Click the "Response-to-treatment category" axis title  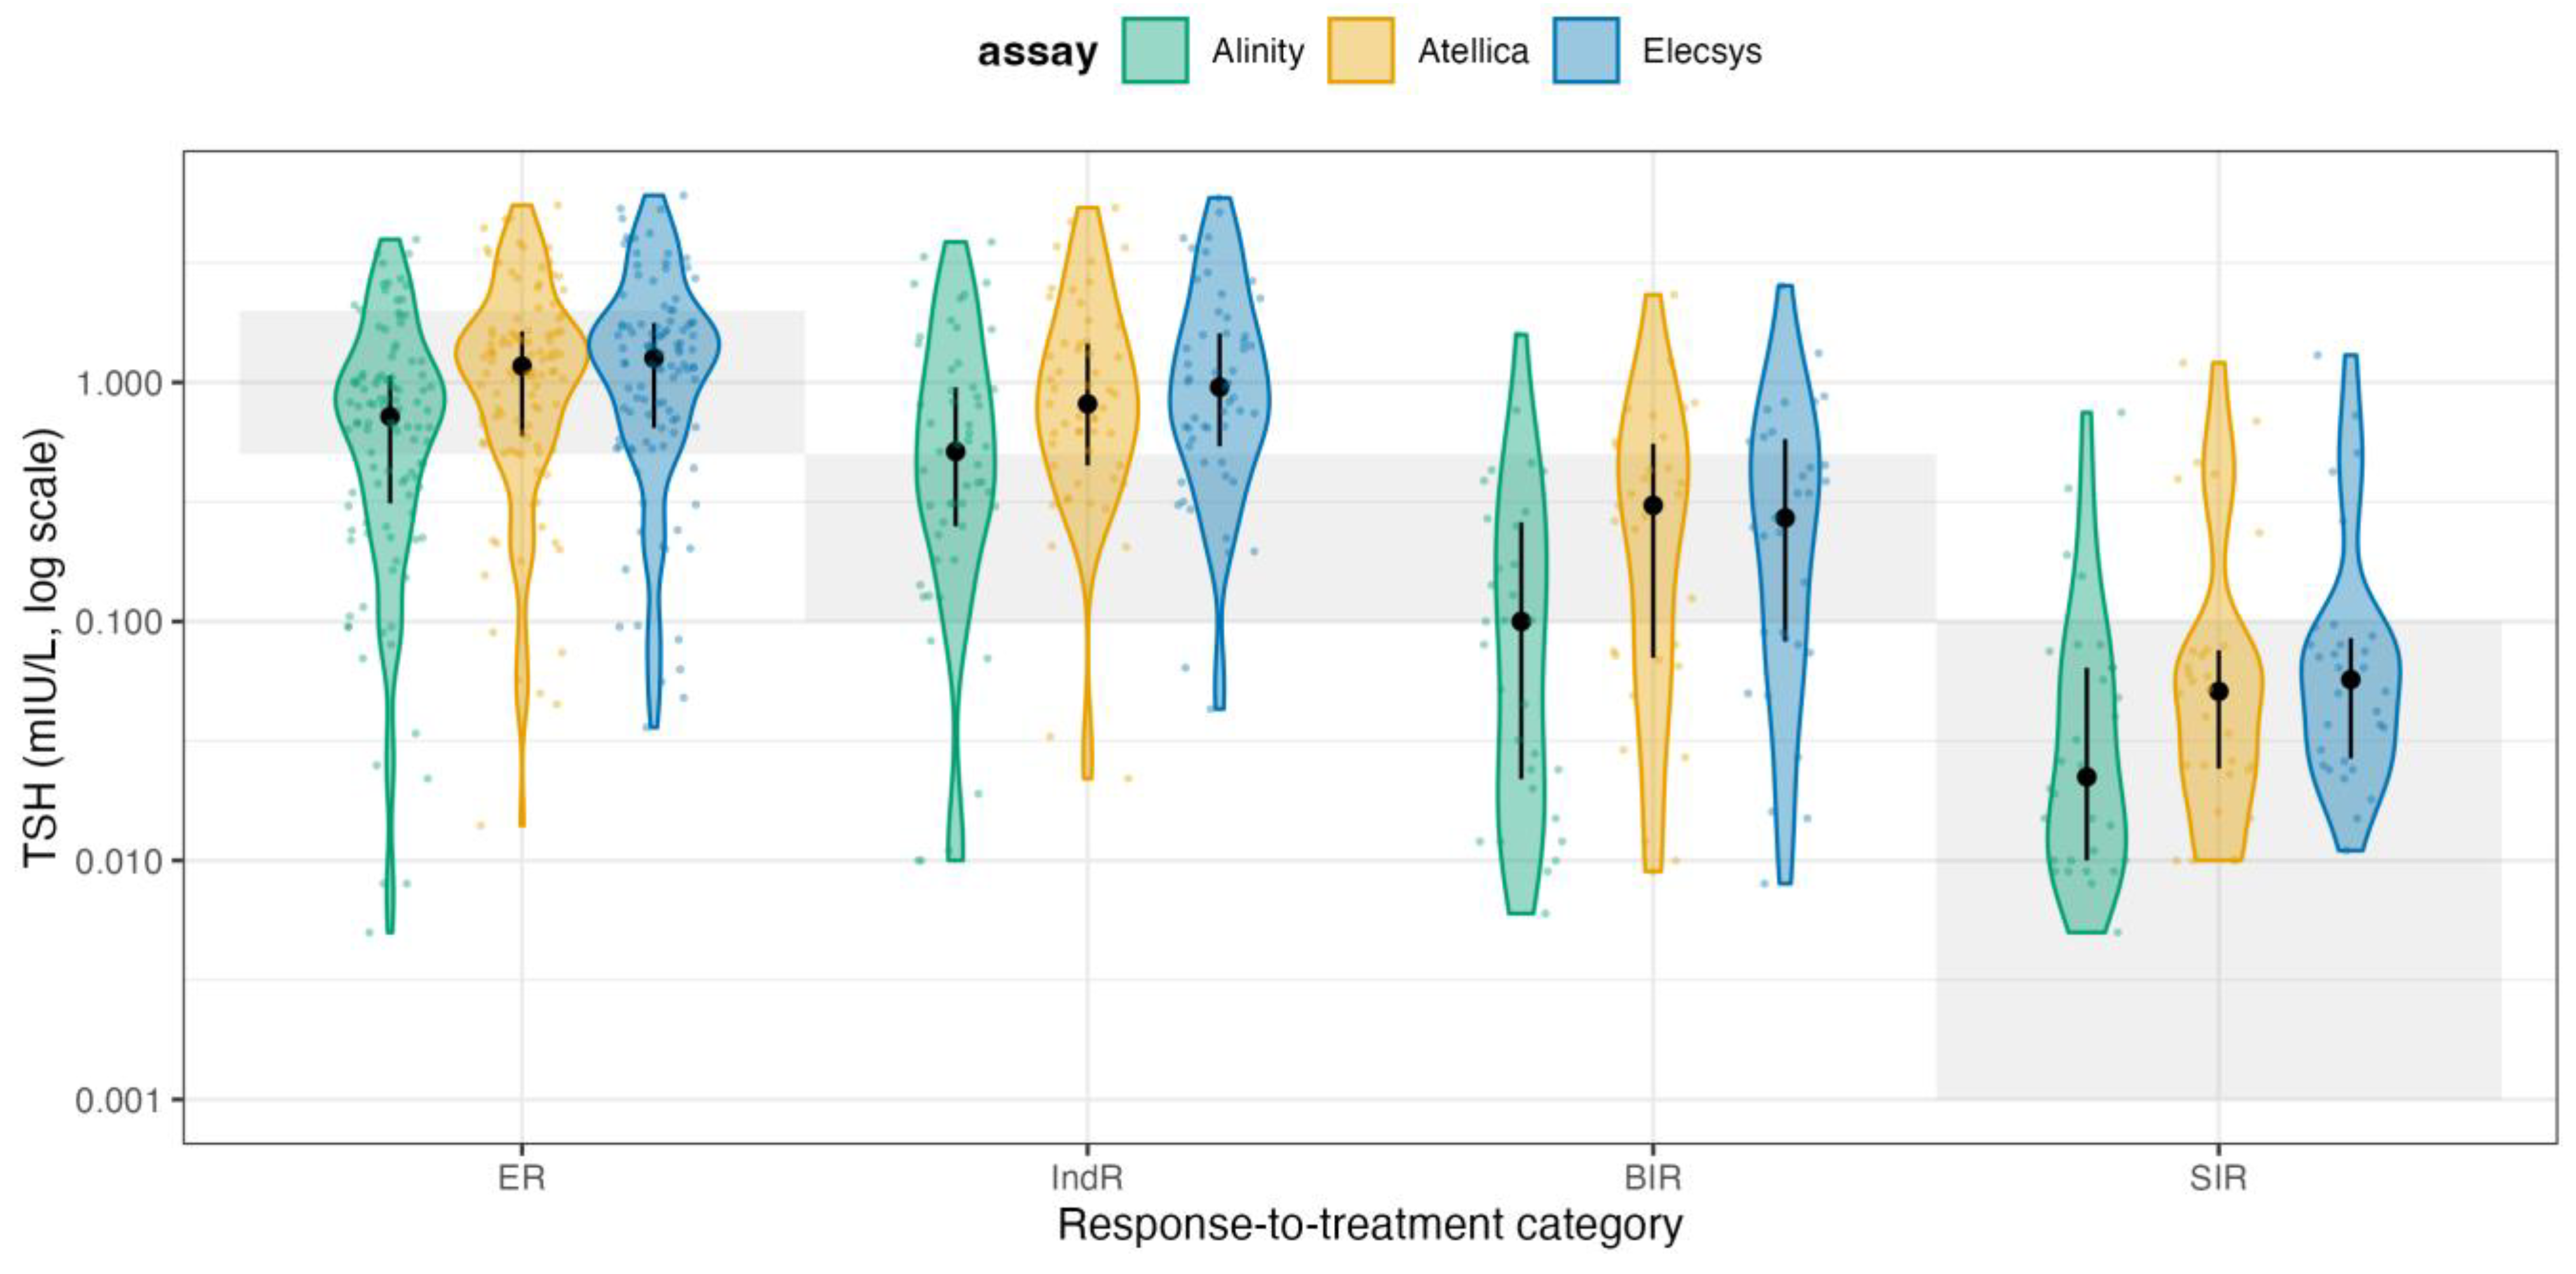click(1370, 1226)
